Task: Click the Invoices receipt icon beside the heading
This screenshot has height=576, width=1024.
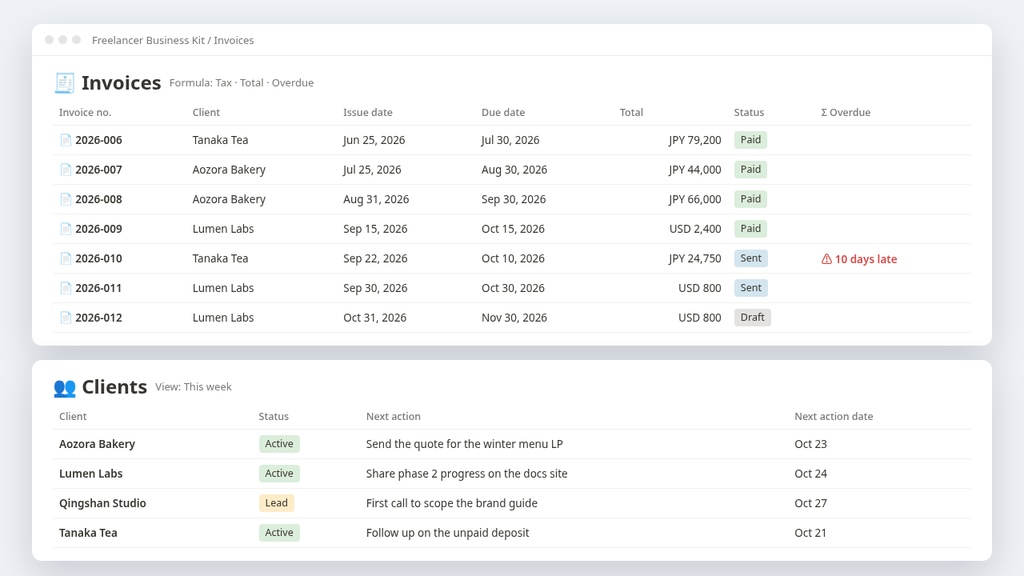Action: [x=65, y=83]
